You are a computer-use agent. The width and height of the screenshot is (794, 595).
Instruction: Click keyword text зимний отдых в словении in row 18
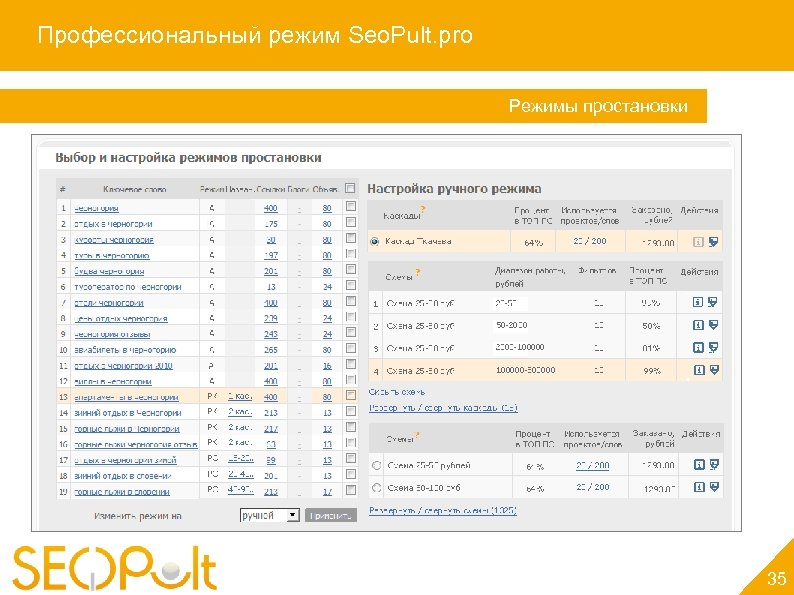[123, 476]
